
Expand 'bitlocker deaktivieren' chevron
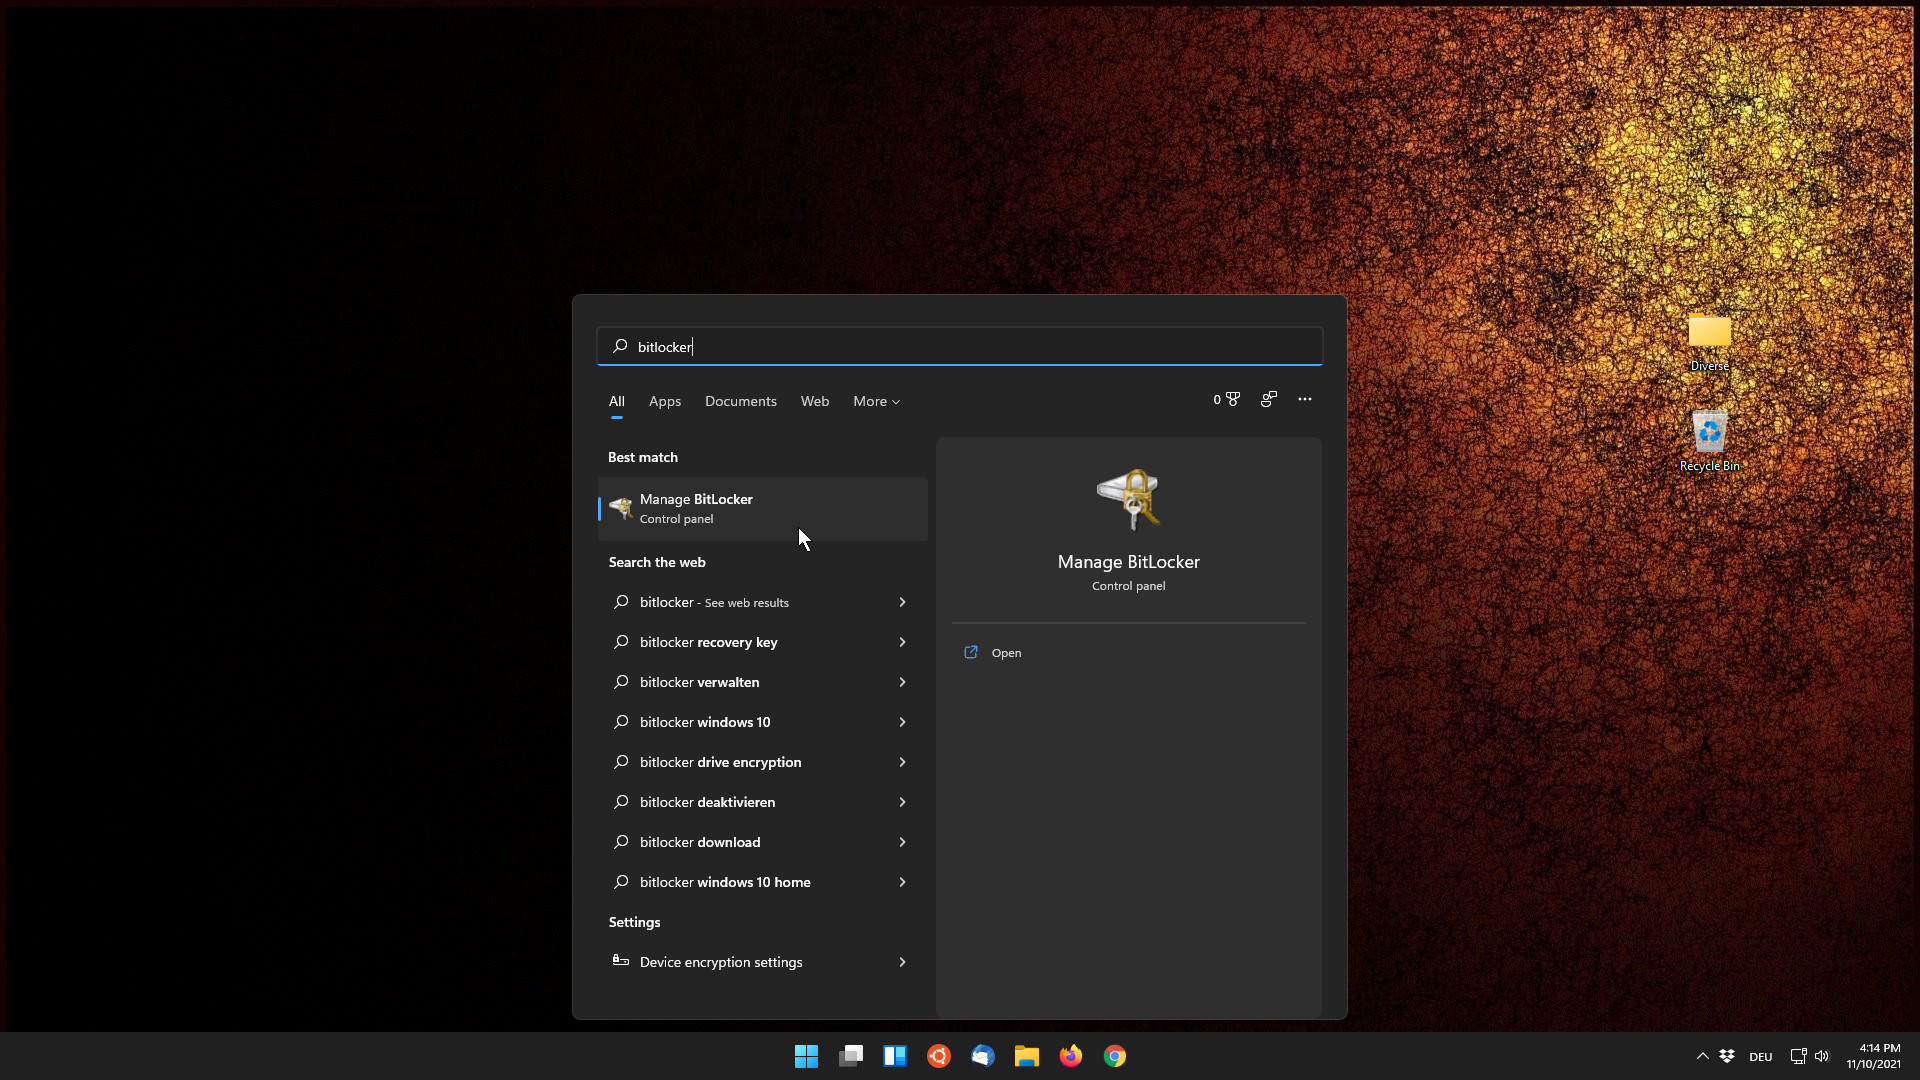pyautogui.click(x=902, y=802)
